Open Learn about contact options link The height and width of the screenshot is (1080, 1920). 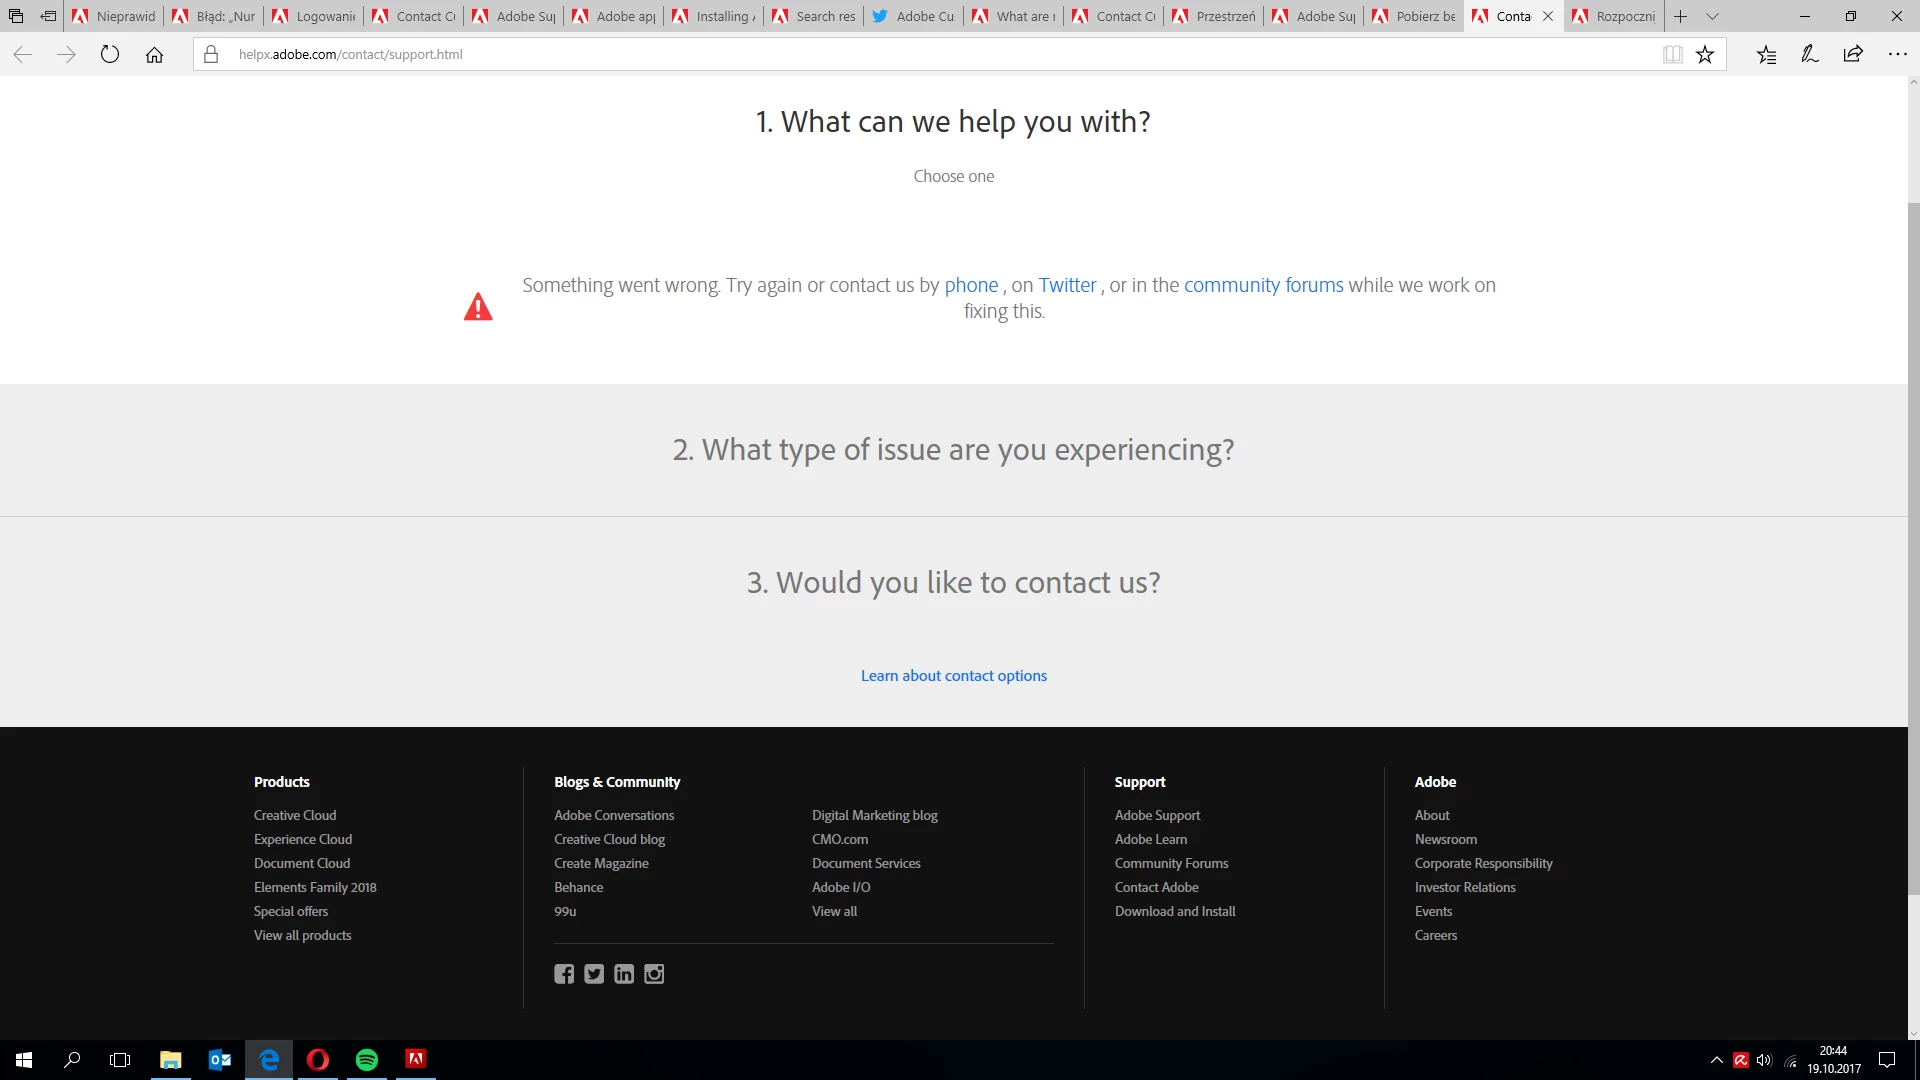pyautogui.click(x=953, y=676)
